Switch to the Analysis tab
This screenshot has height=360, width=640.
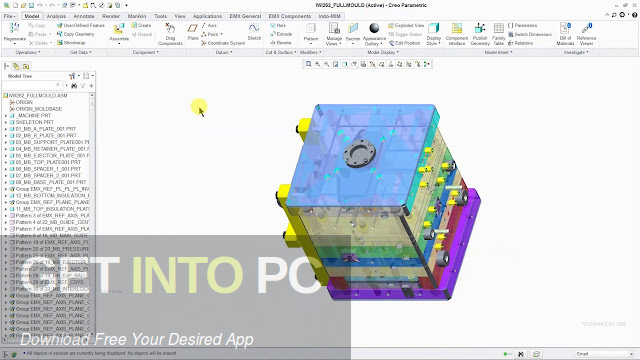56,16
